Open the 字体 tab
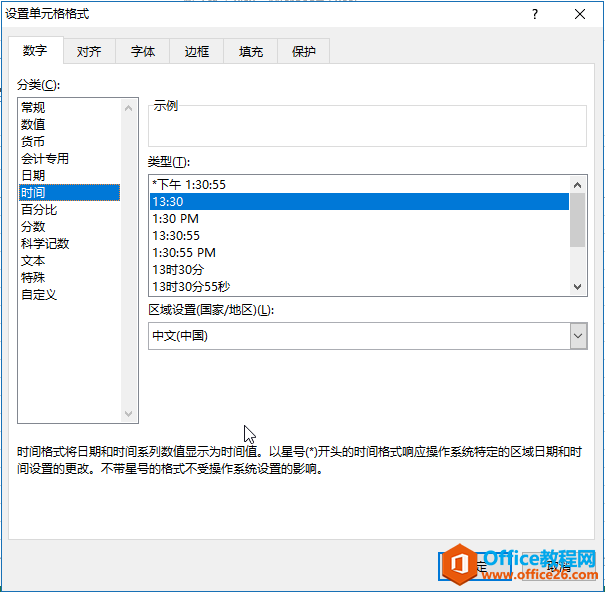This screenshot has width=605, height=592. 143,51
